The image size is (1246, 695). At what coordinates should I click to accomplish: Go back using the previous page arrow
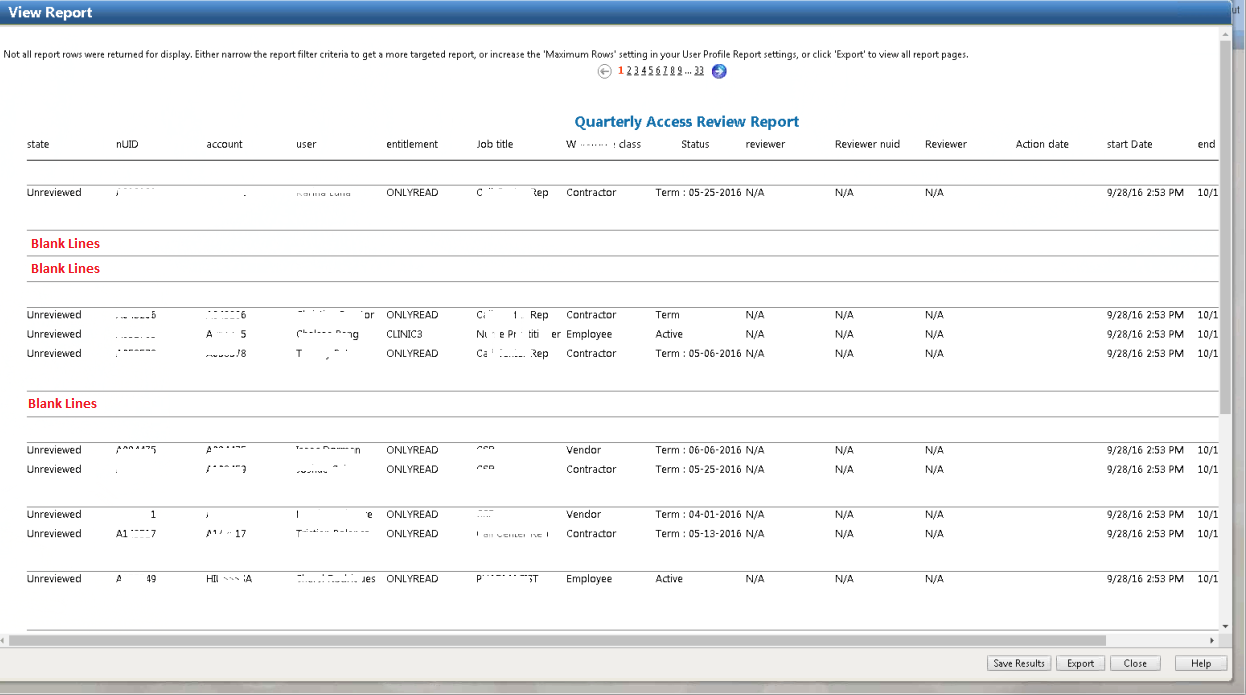click(604, 71)
